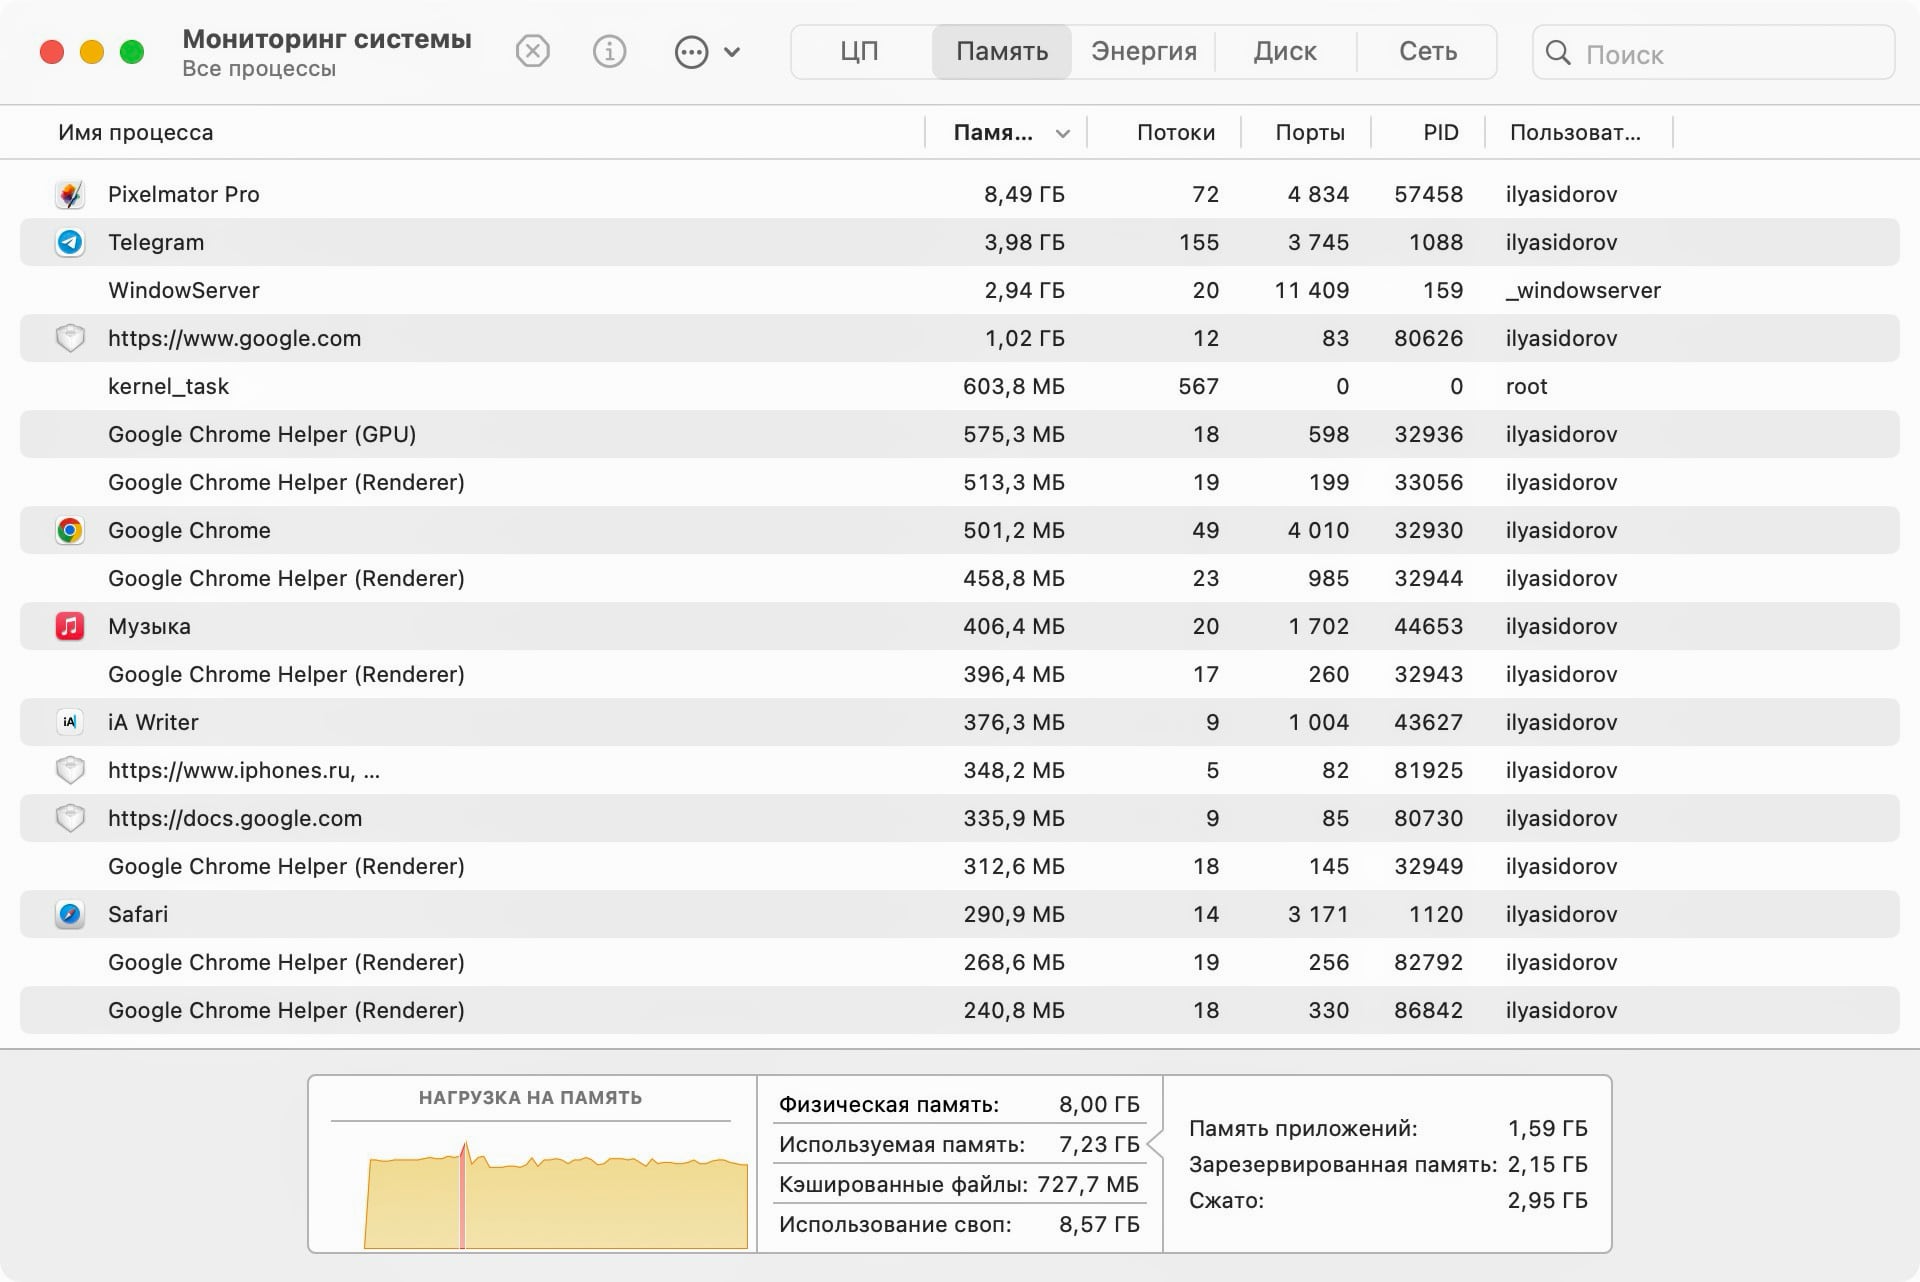Click the Pixelmator Pro app icon
This screenshot has width=1920, height=1282.
click(x=69, y=194)
